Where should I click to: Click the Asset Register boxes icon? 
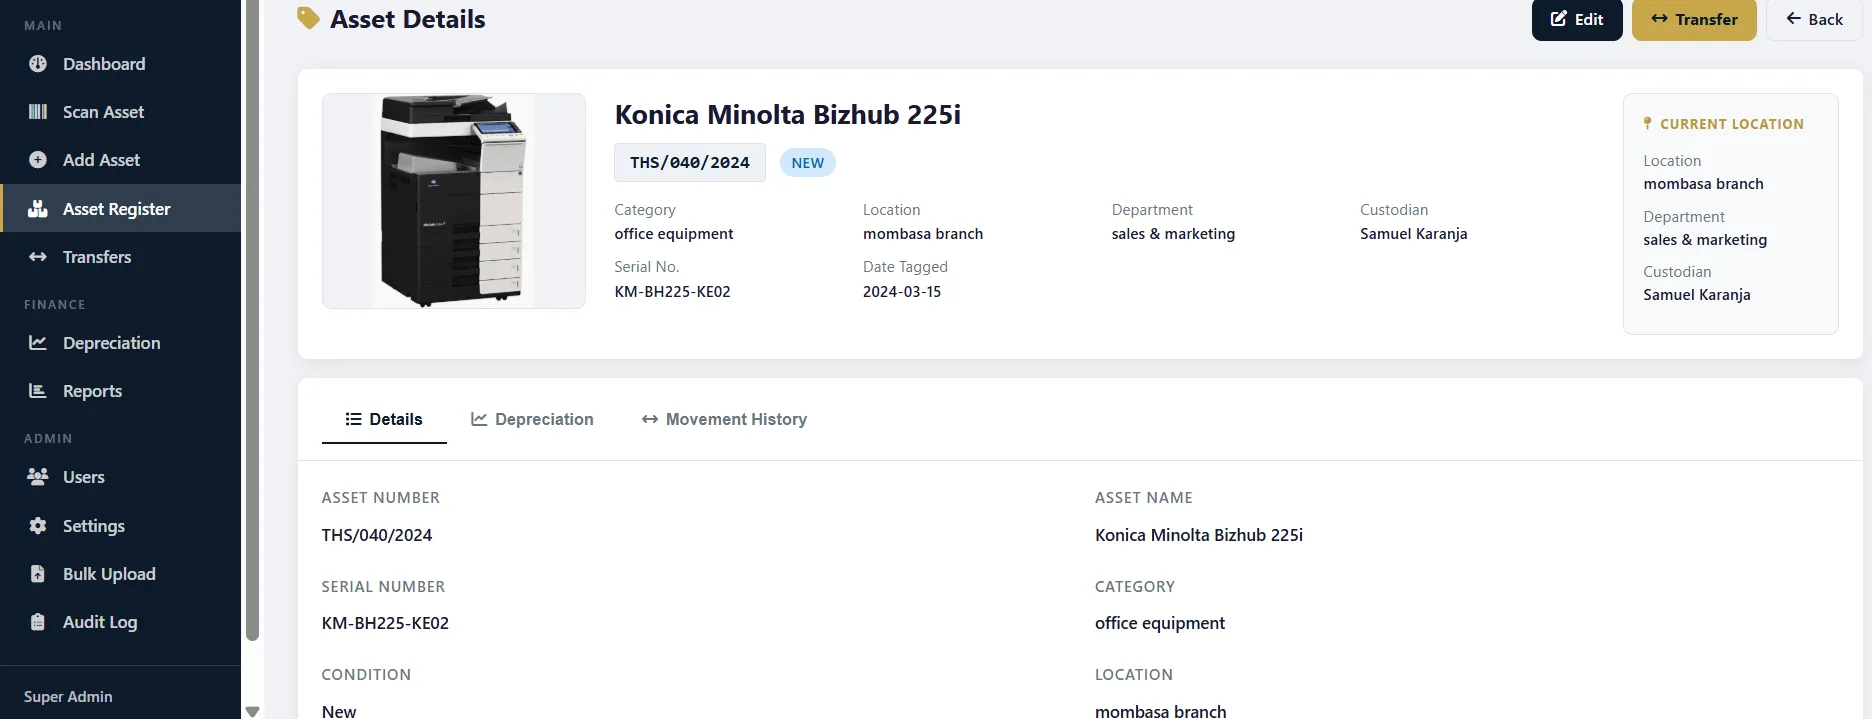(x=38, y=208)
